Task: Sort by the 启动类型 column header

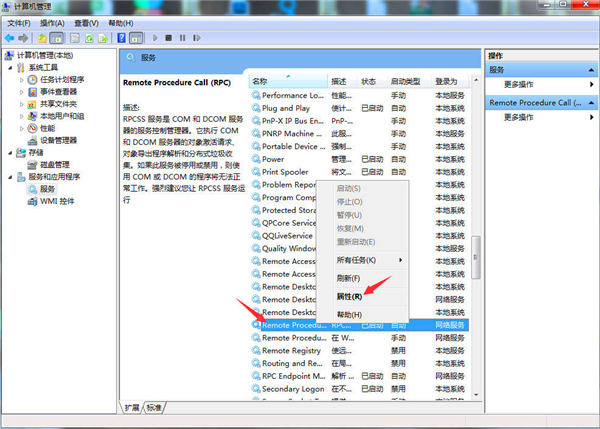Action: [x=409, y=82]
